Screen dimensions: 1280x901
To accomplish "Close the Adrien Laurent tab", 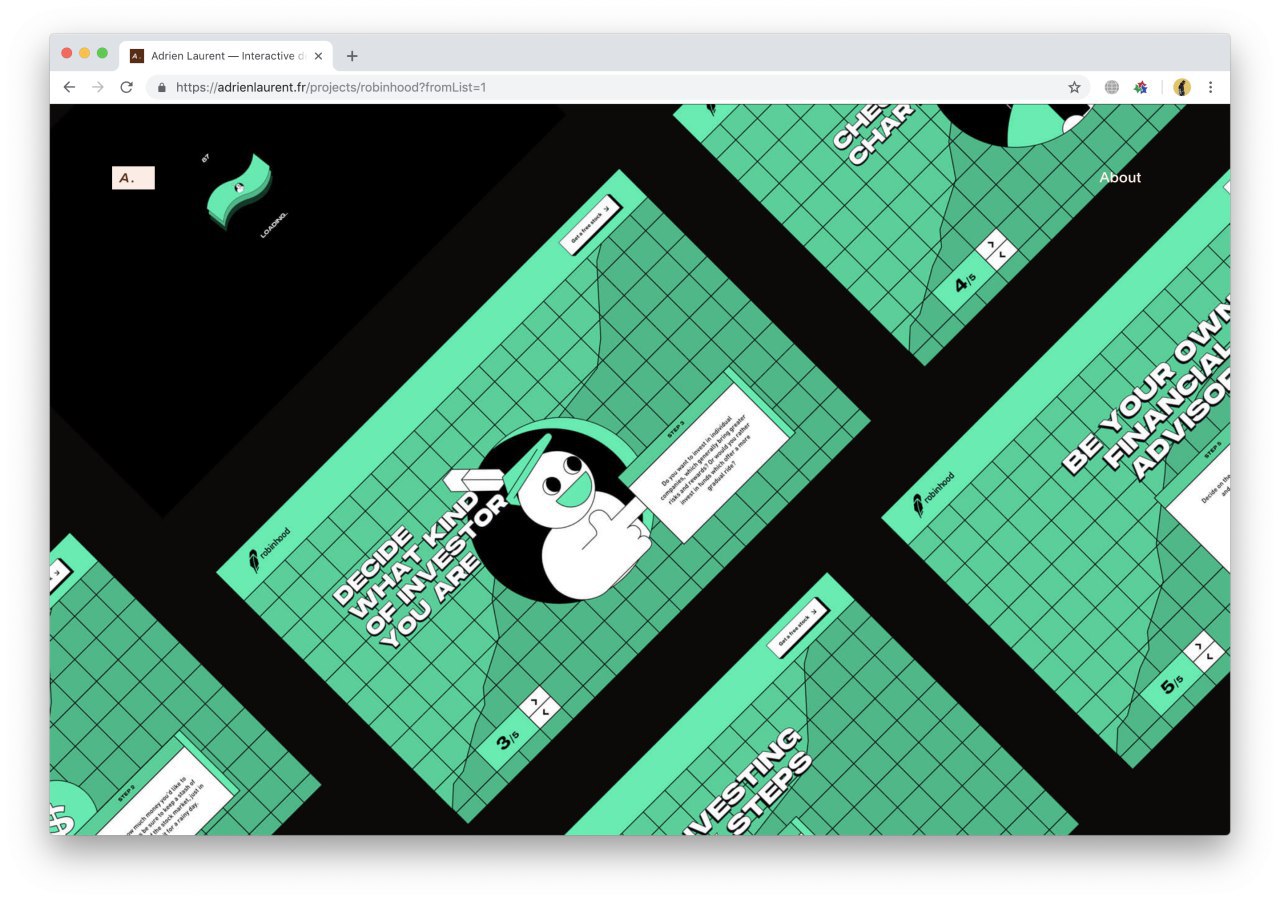I will tap(318, 56).
